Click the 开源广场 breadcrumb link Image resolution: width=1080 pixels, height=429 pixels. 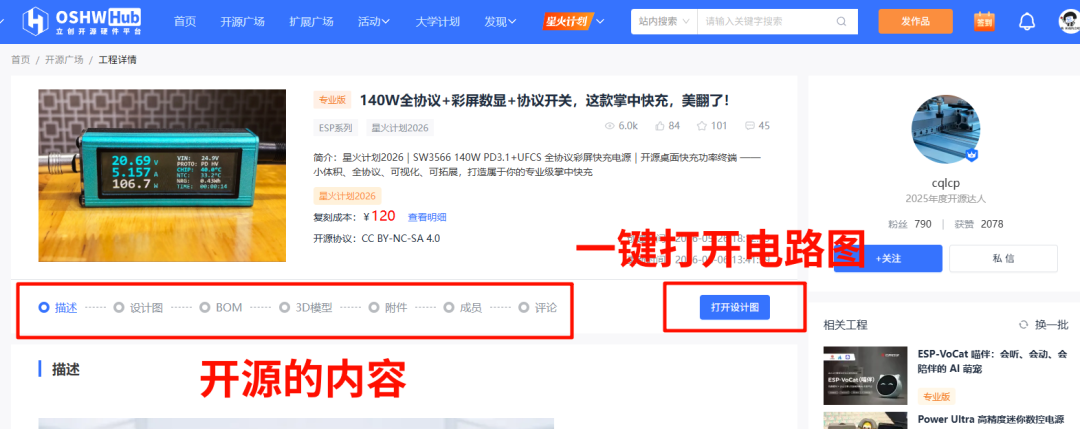[x=64, y=60]
